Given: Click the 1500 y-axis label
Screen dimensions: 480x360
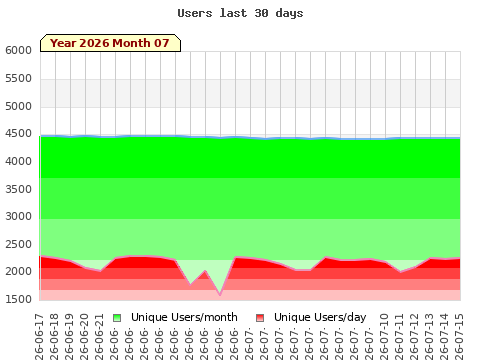Looking at the screenshot, I should click(x=18, y=299).
